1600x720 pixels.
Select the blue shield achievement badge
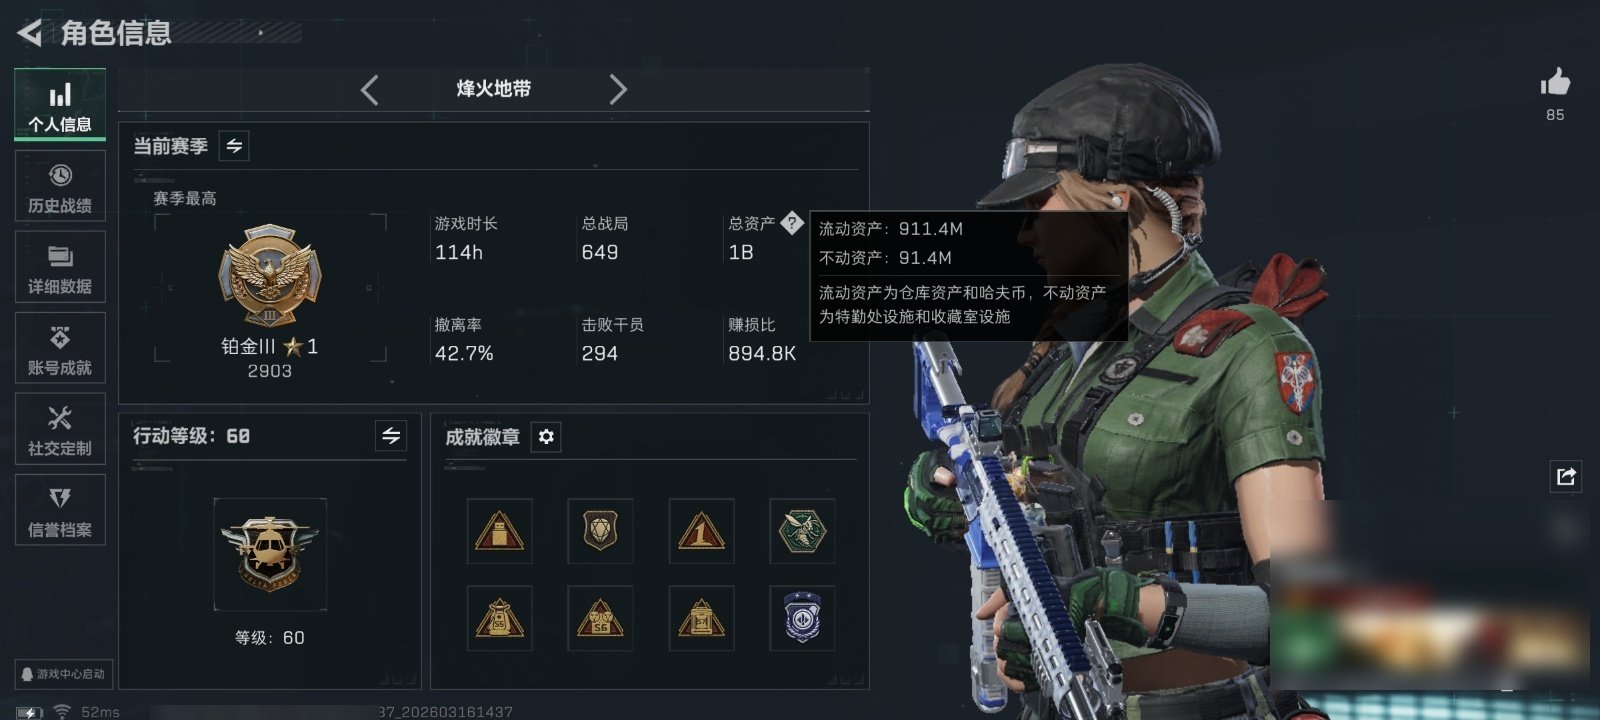(x=802, y=618)
